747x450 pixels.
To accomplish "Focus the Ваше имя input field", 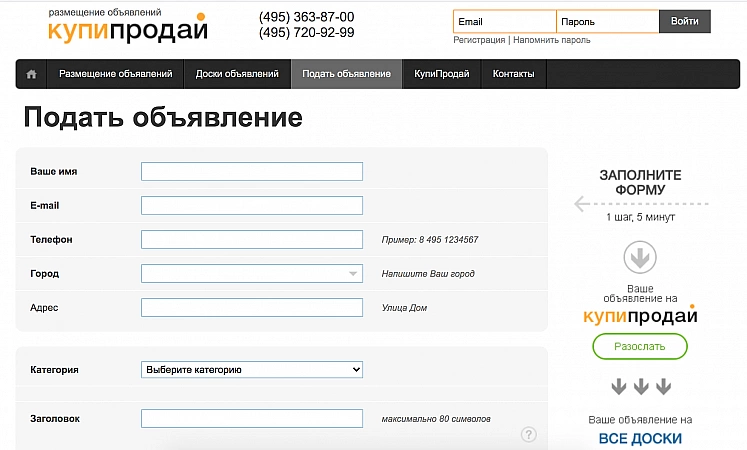I will [x=252, y=172].
